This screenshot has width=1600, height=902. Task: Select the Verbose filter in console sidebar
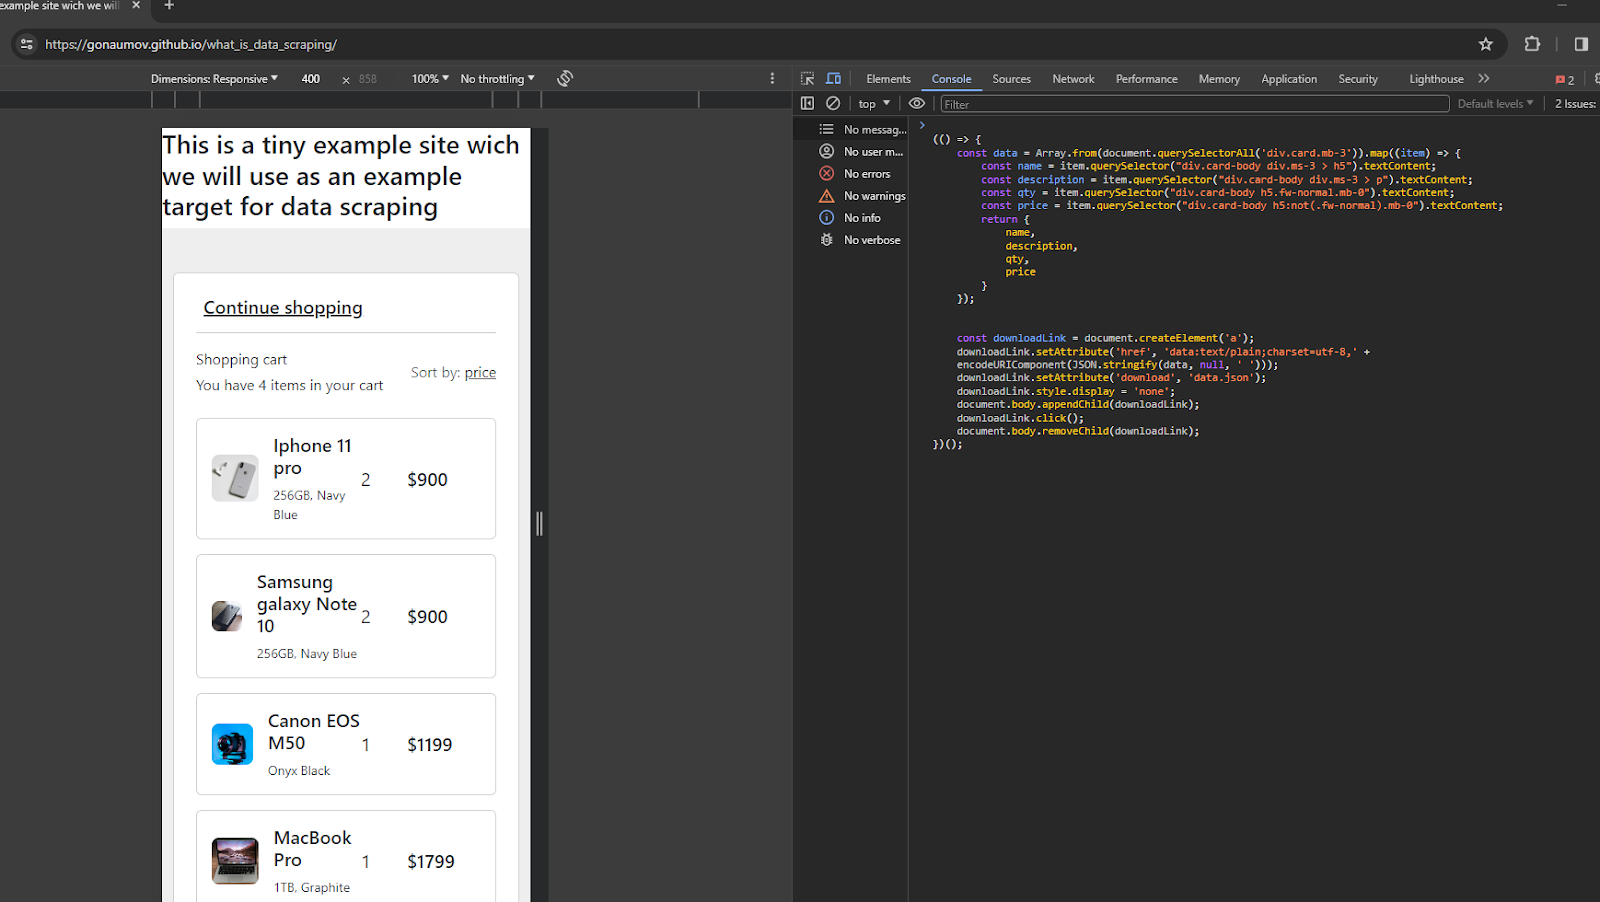click(872, 239)
